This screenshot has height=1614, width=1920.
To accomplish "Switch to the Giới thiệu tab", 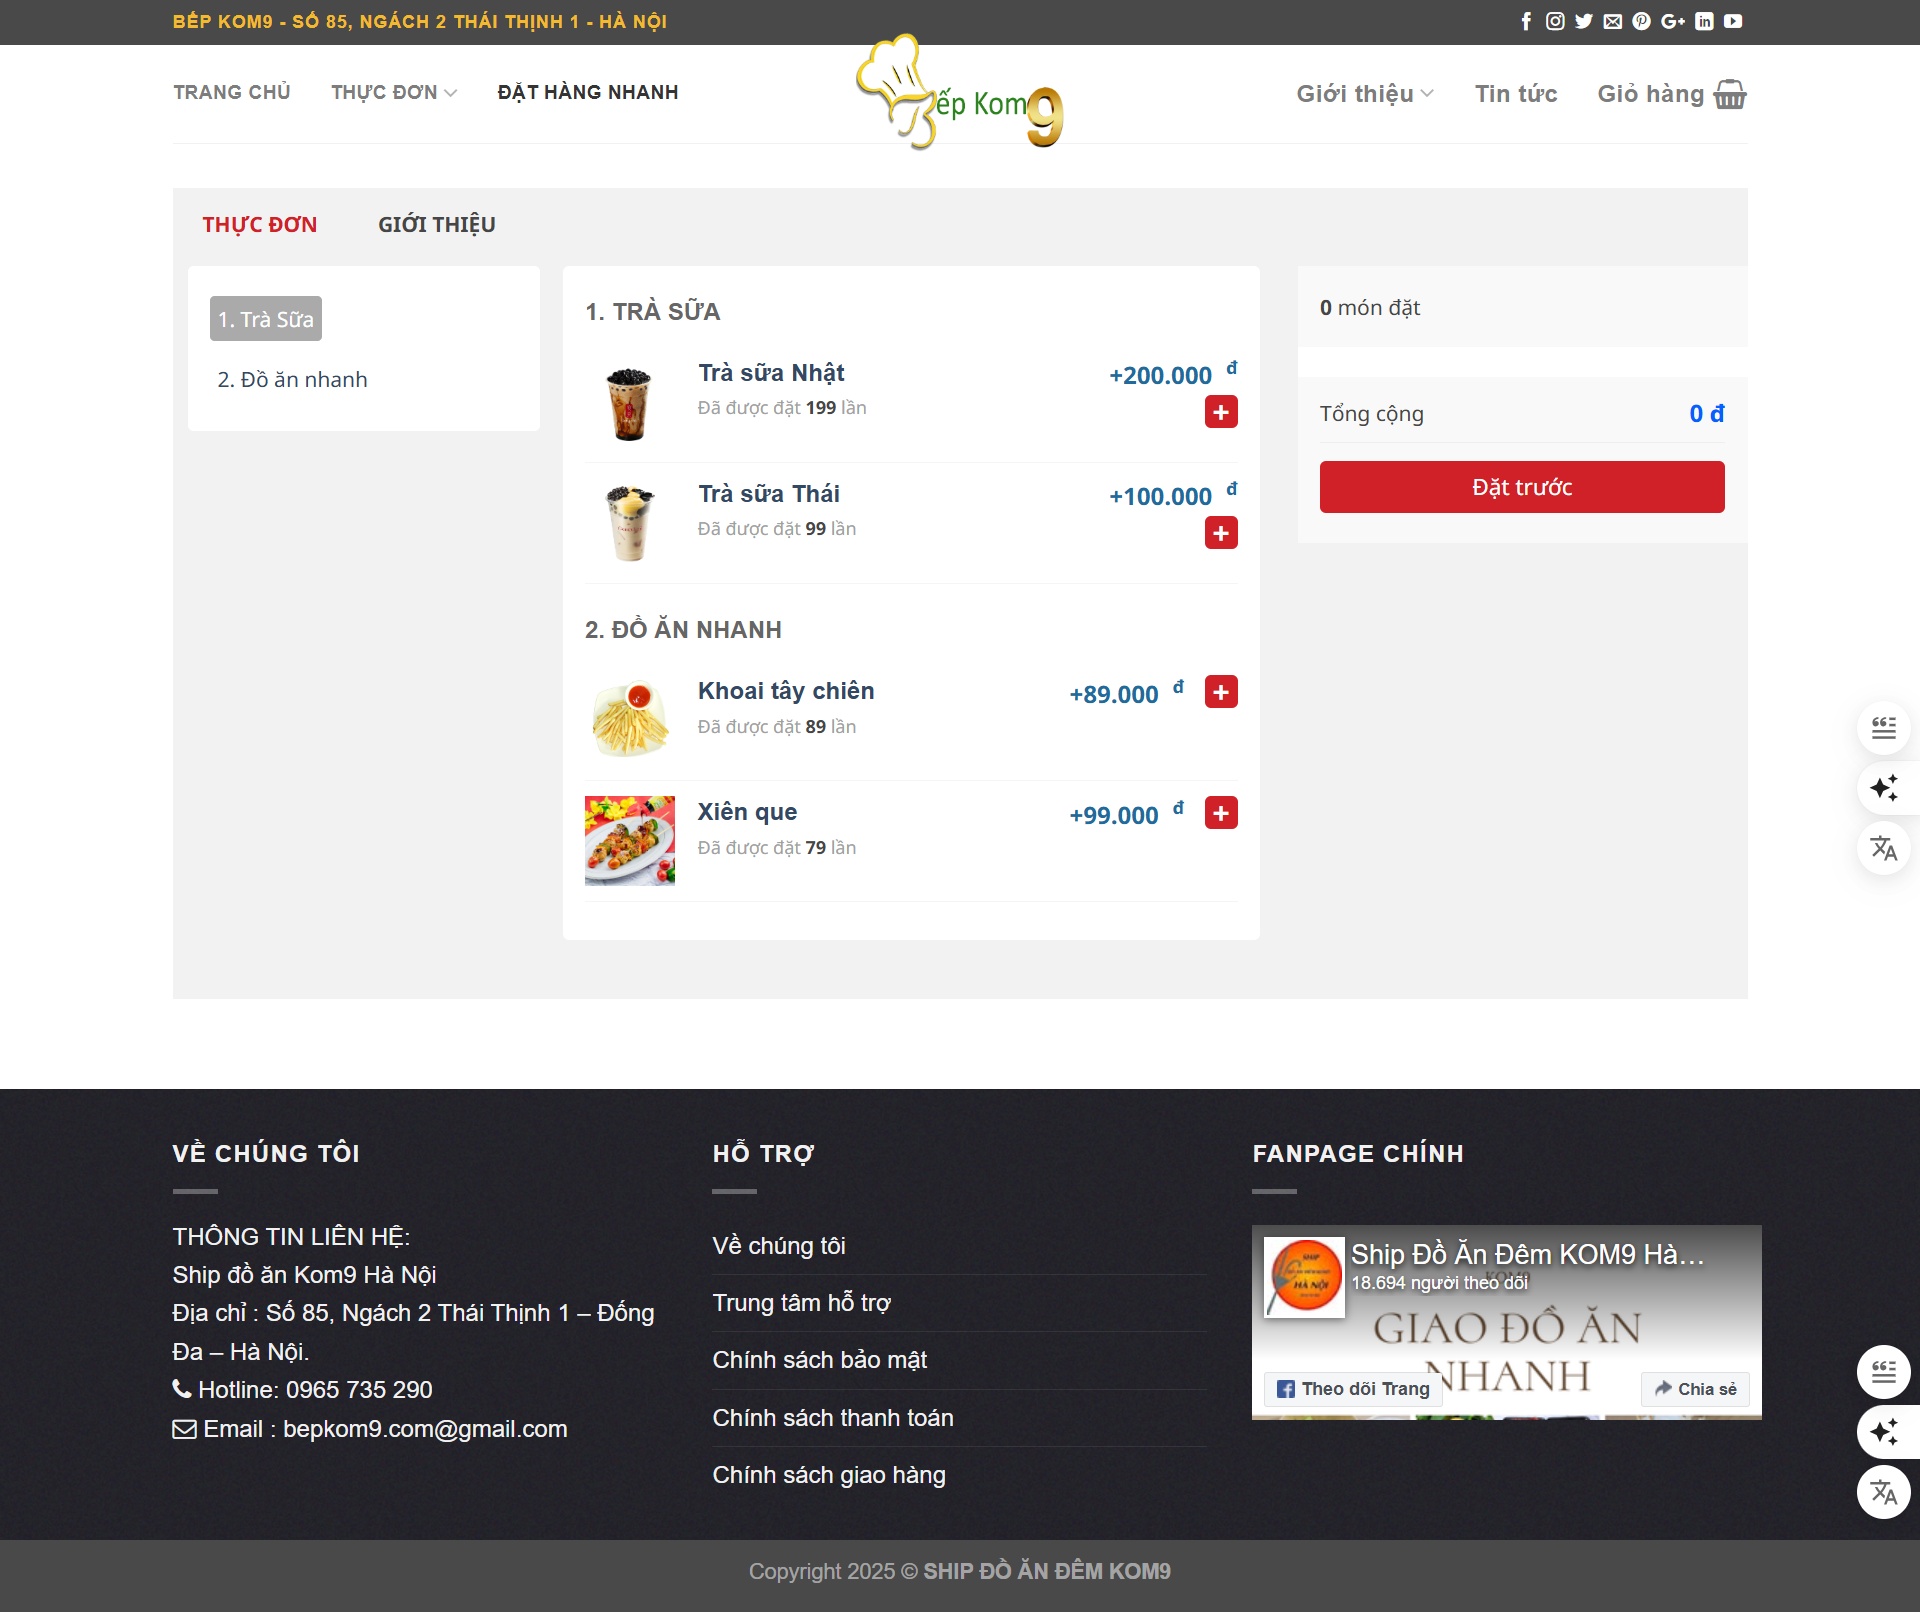I will click(x=436, y=225).
